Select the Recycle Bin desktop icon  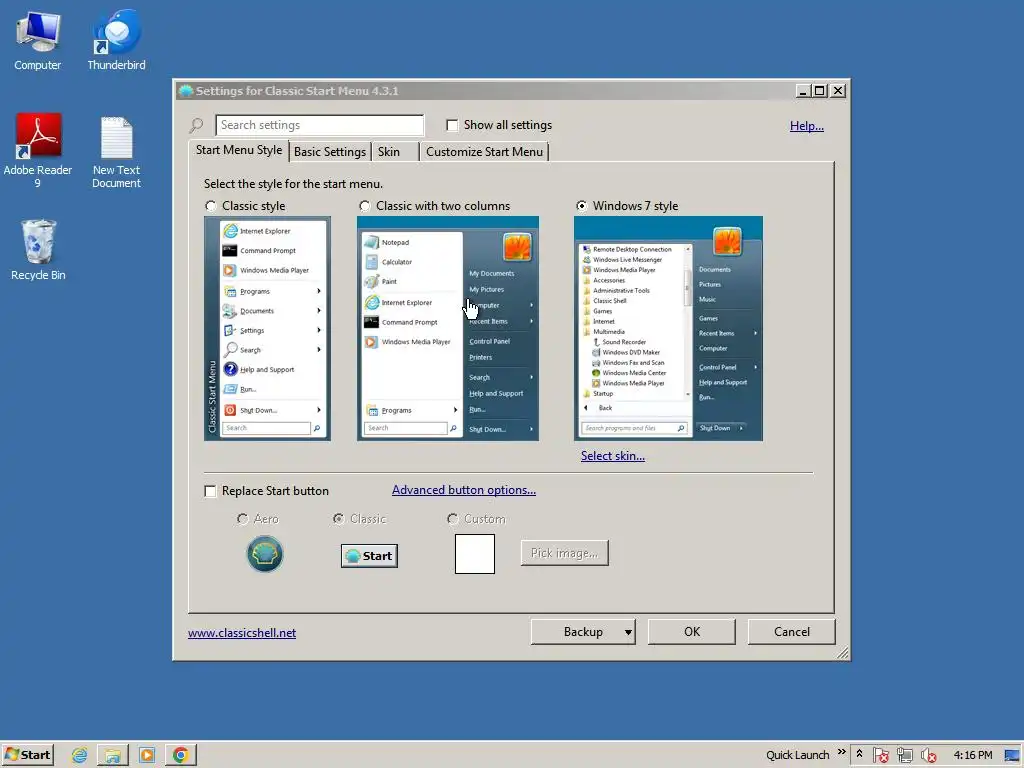pos(38,249)
